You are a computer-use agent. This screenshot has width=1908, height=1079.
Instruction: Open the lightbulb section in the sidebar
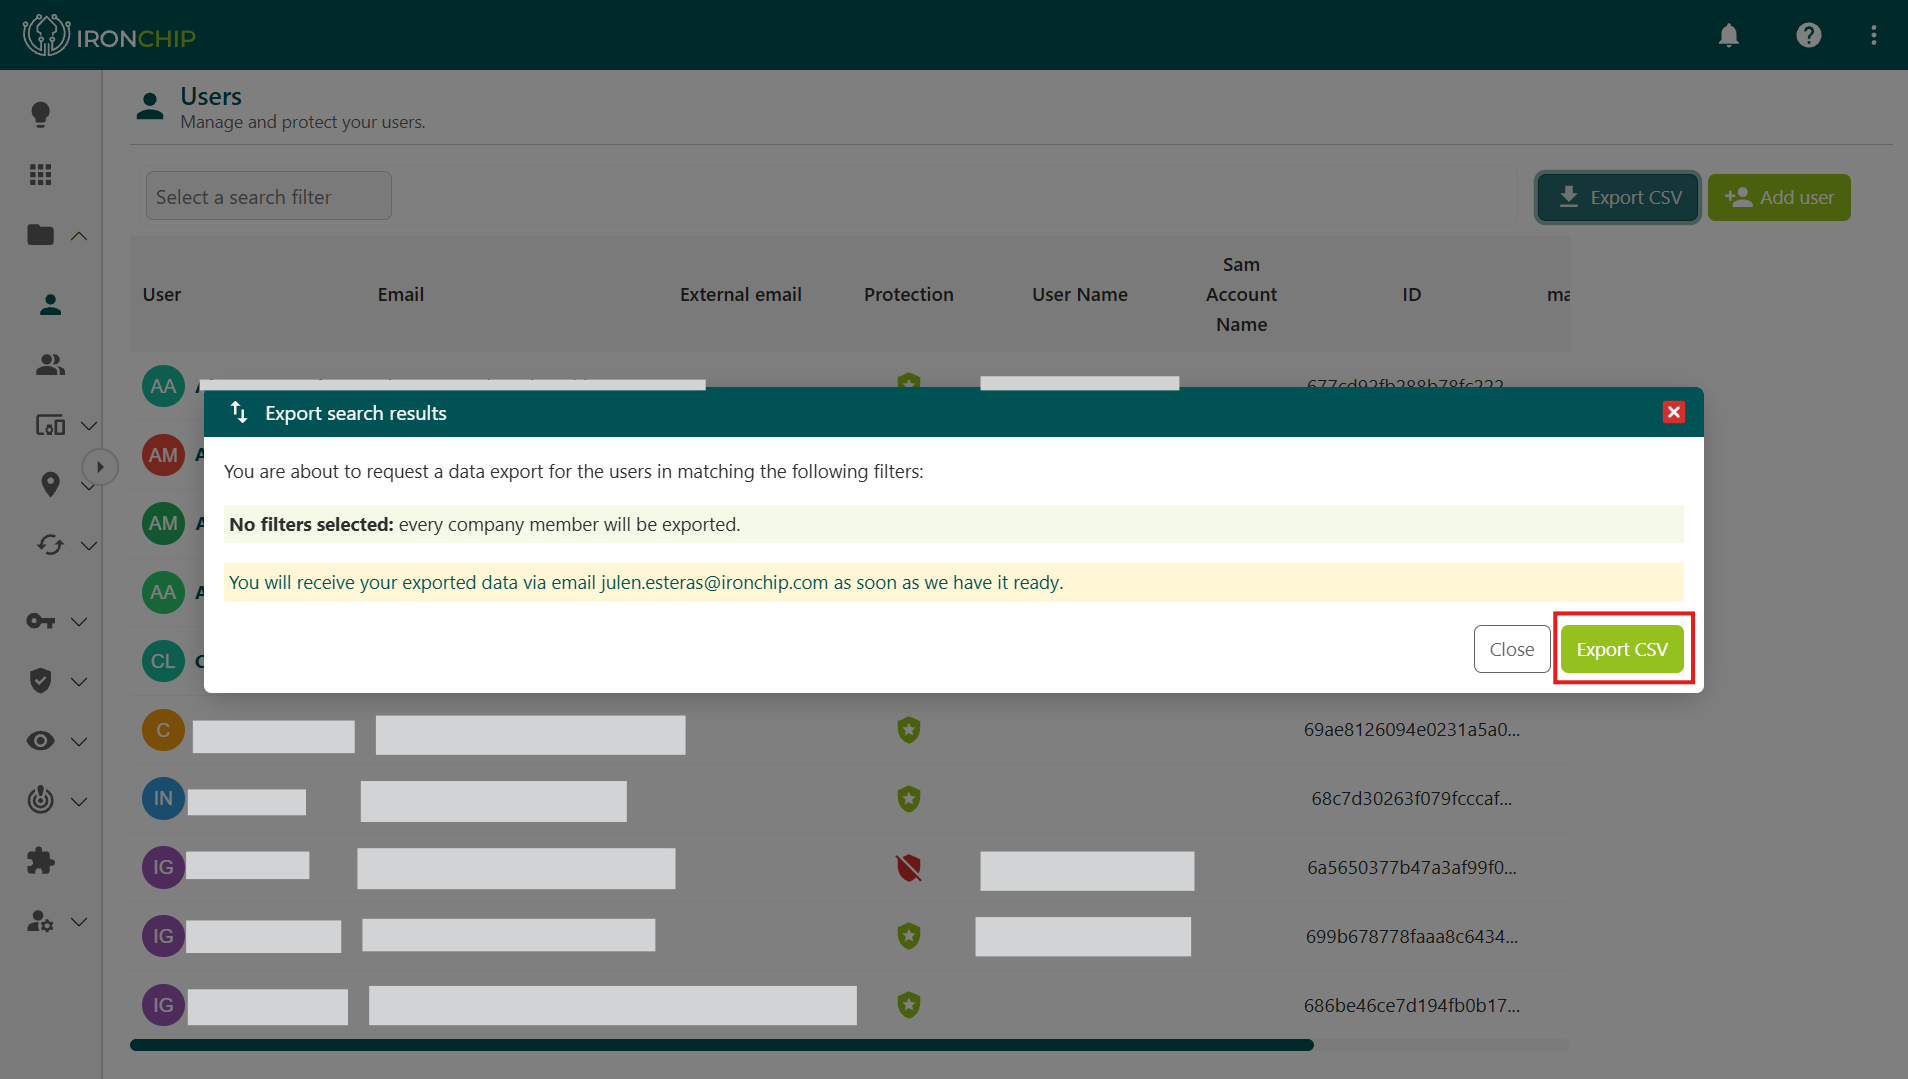point(40,114)
